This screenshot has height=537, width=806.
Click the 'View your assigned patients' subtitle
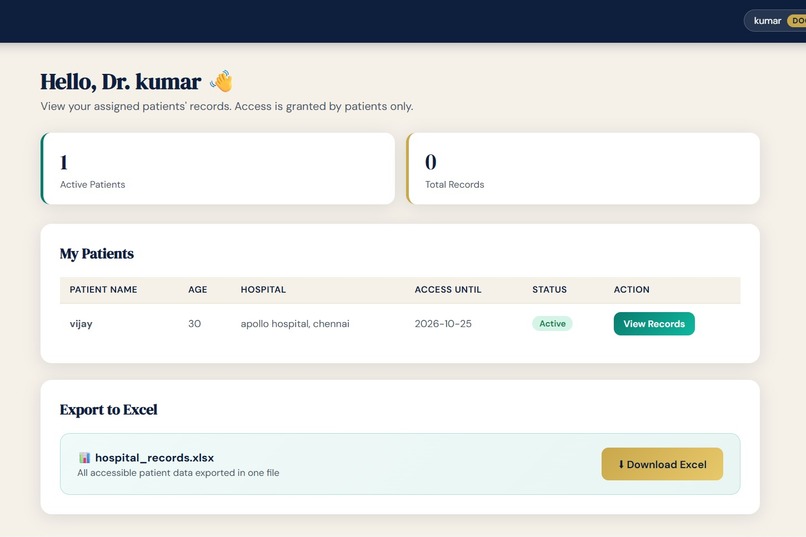pyautogui.click(x=227, y=106)
